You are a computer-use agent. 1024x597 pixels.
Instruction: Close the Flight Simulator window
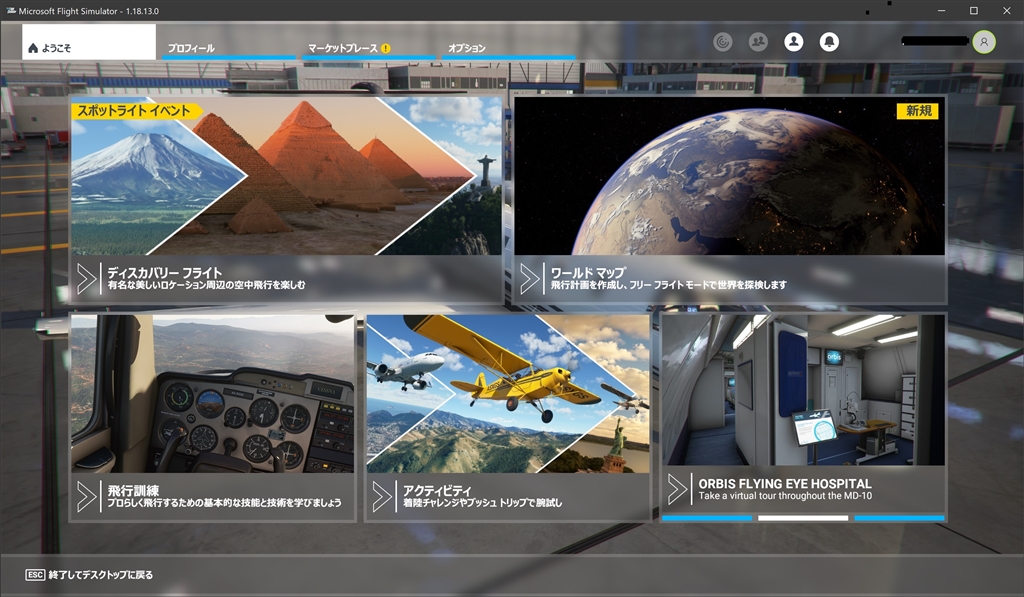point(1006,11)
